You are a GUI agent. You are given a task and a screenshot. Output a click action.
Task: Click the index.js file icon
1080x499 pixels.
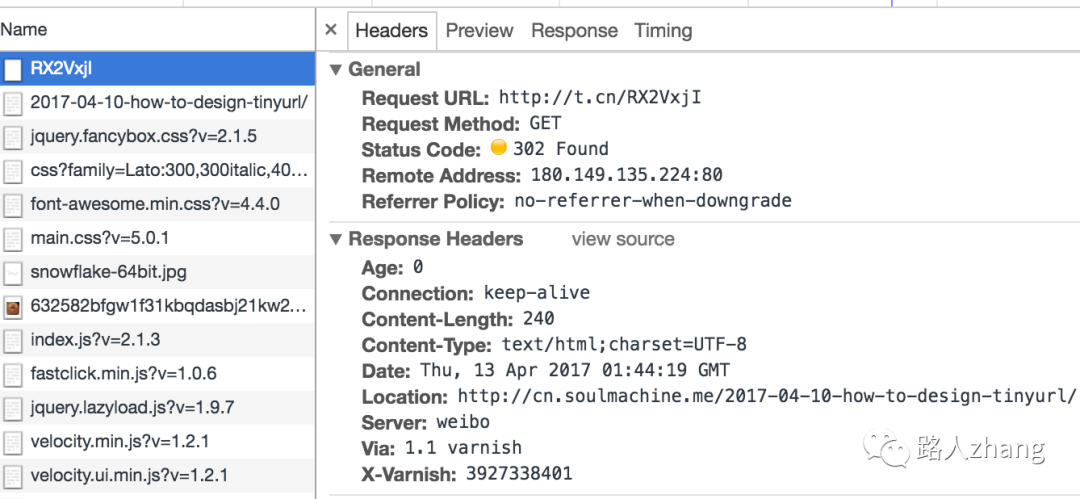coord(13,341)
